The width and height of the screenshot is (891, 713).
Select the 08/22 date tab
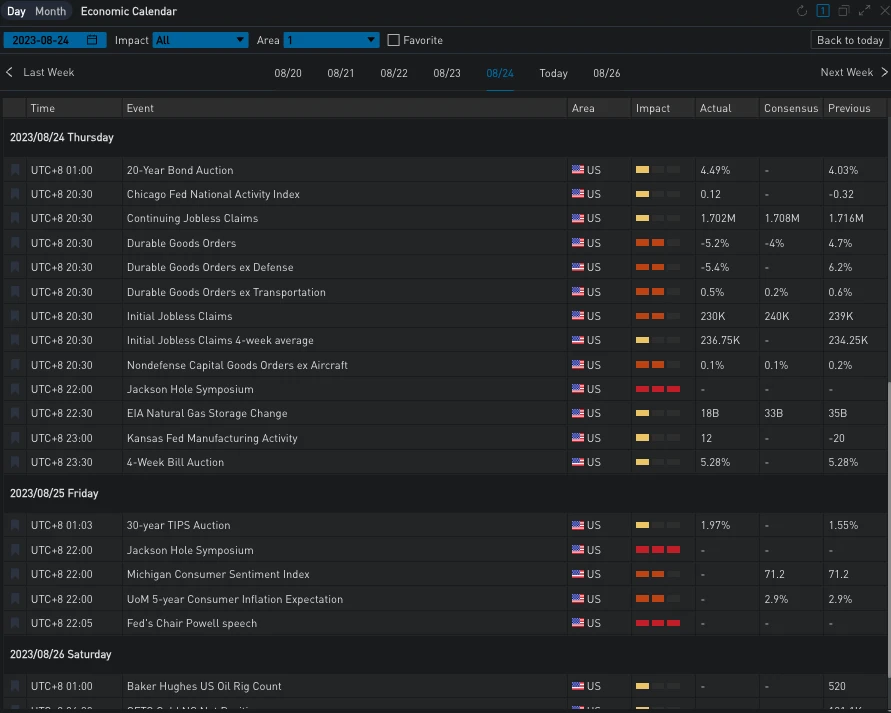coord(394,73)
